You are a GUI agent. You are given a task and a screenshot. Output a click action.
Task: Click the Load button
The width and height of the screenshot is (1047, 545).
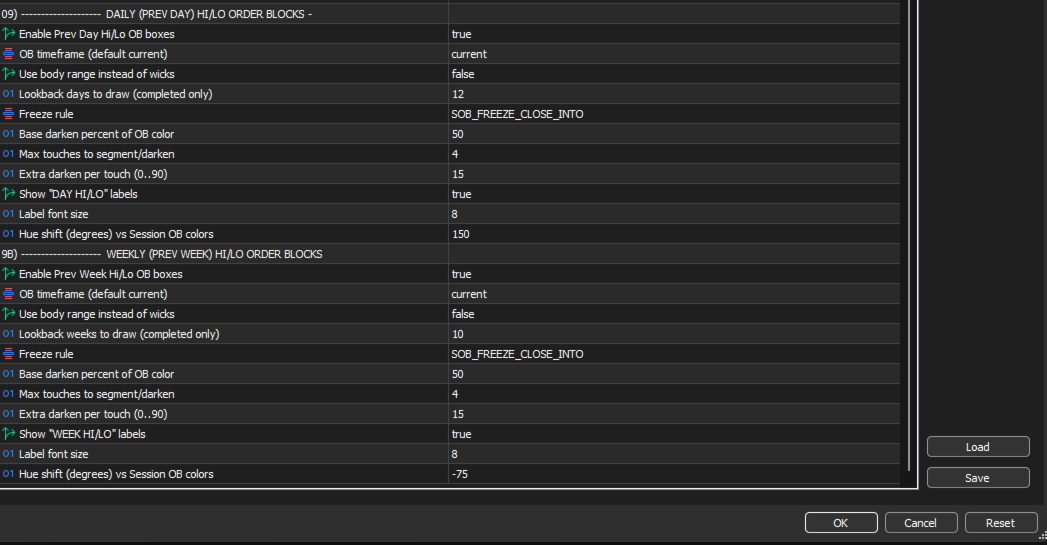click(x=977, y=447)
